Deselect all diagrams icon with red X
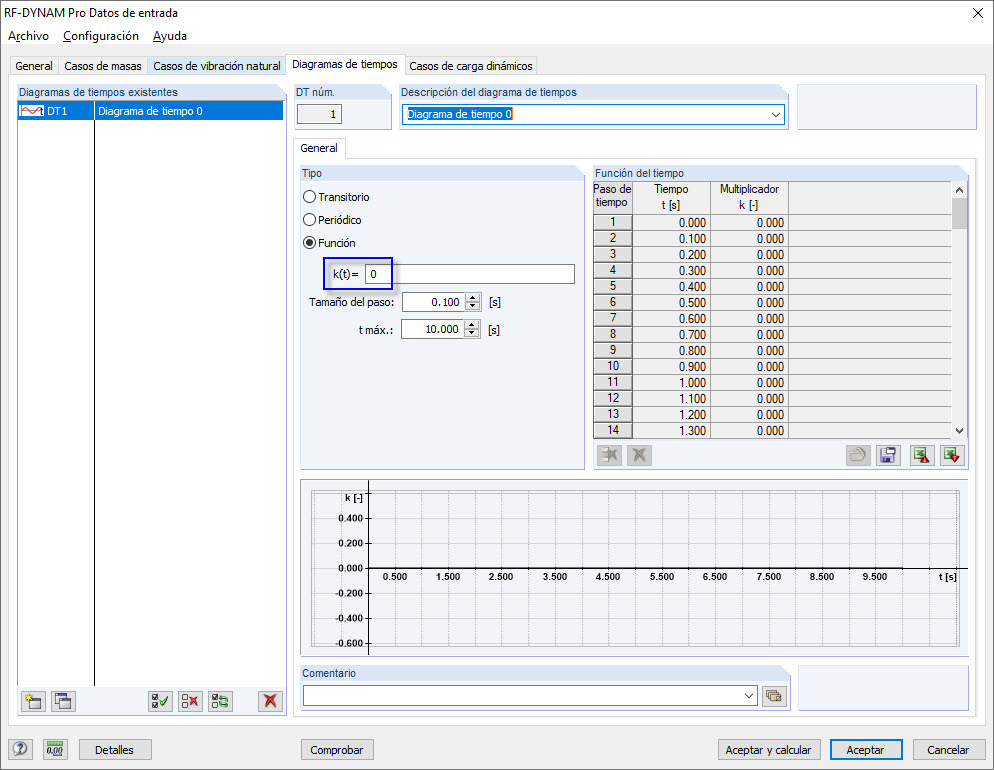Image resolution: width=994 pixels, height=770 pixels. 190,701
